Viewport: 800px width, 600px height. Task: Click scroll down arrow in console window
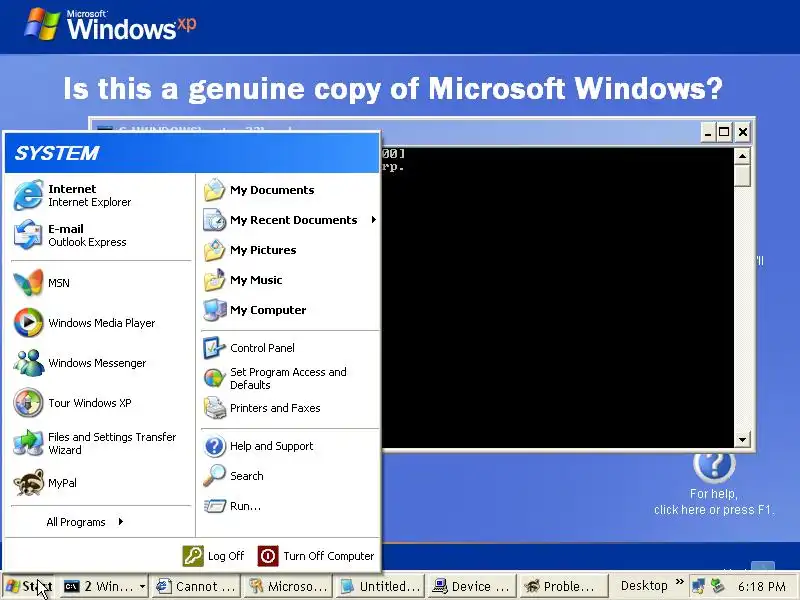[x=742, y=439]
